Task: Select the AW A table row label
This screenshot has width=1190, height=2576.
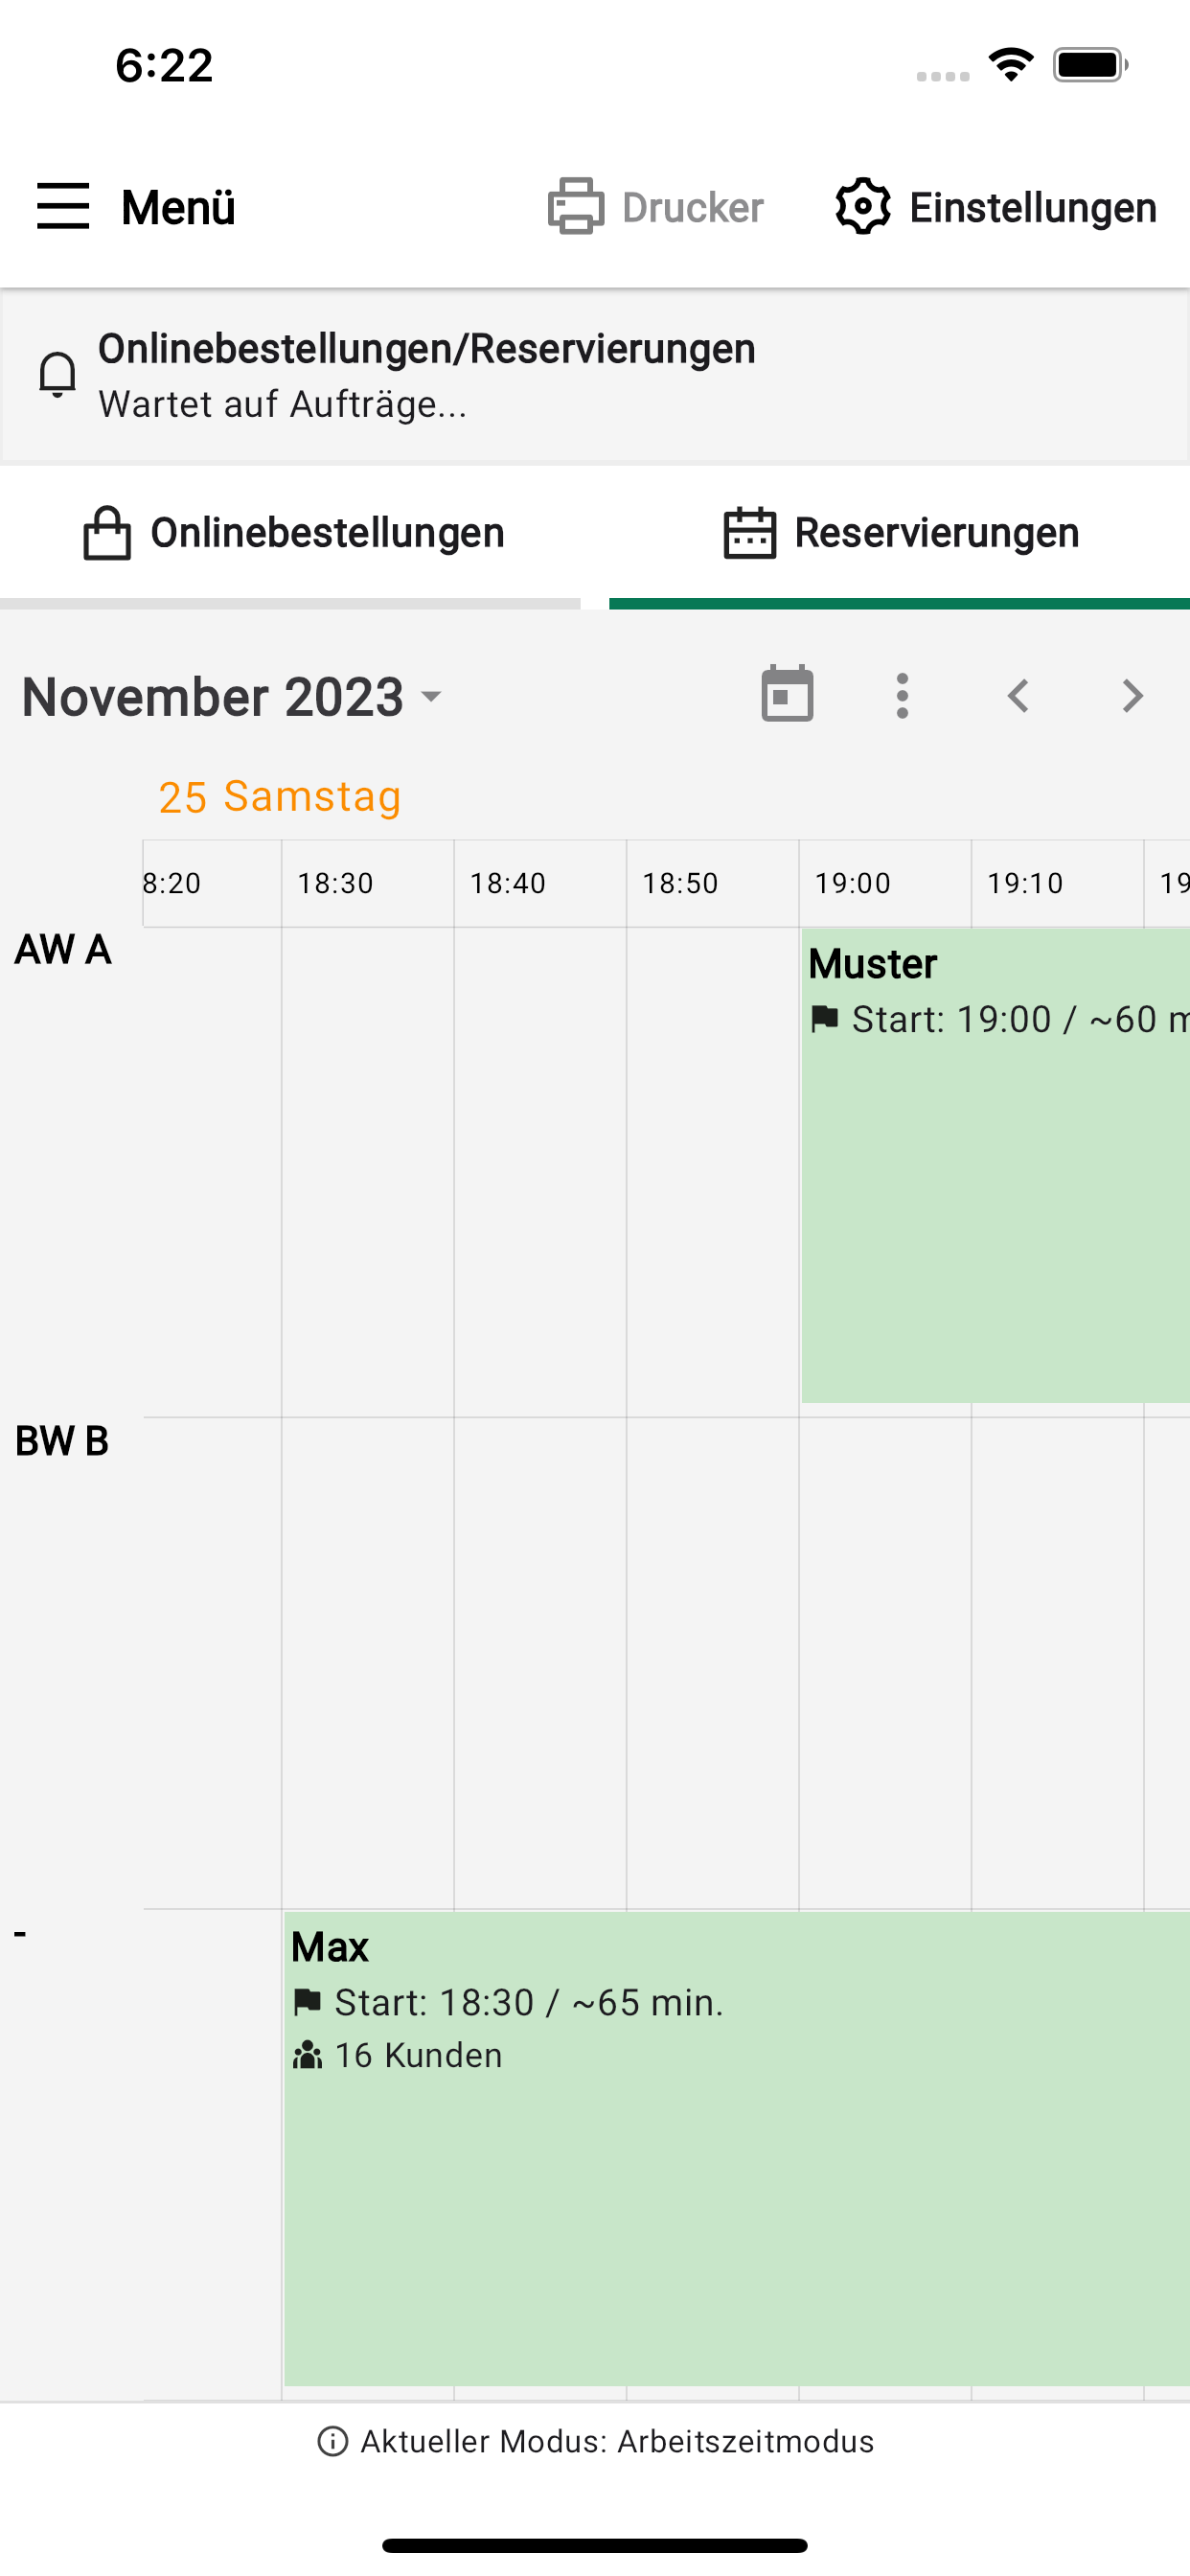Action: point(62,949)
